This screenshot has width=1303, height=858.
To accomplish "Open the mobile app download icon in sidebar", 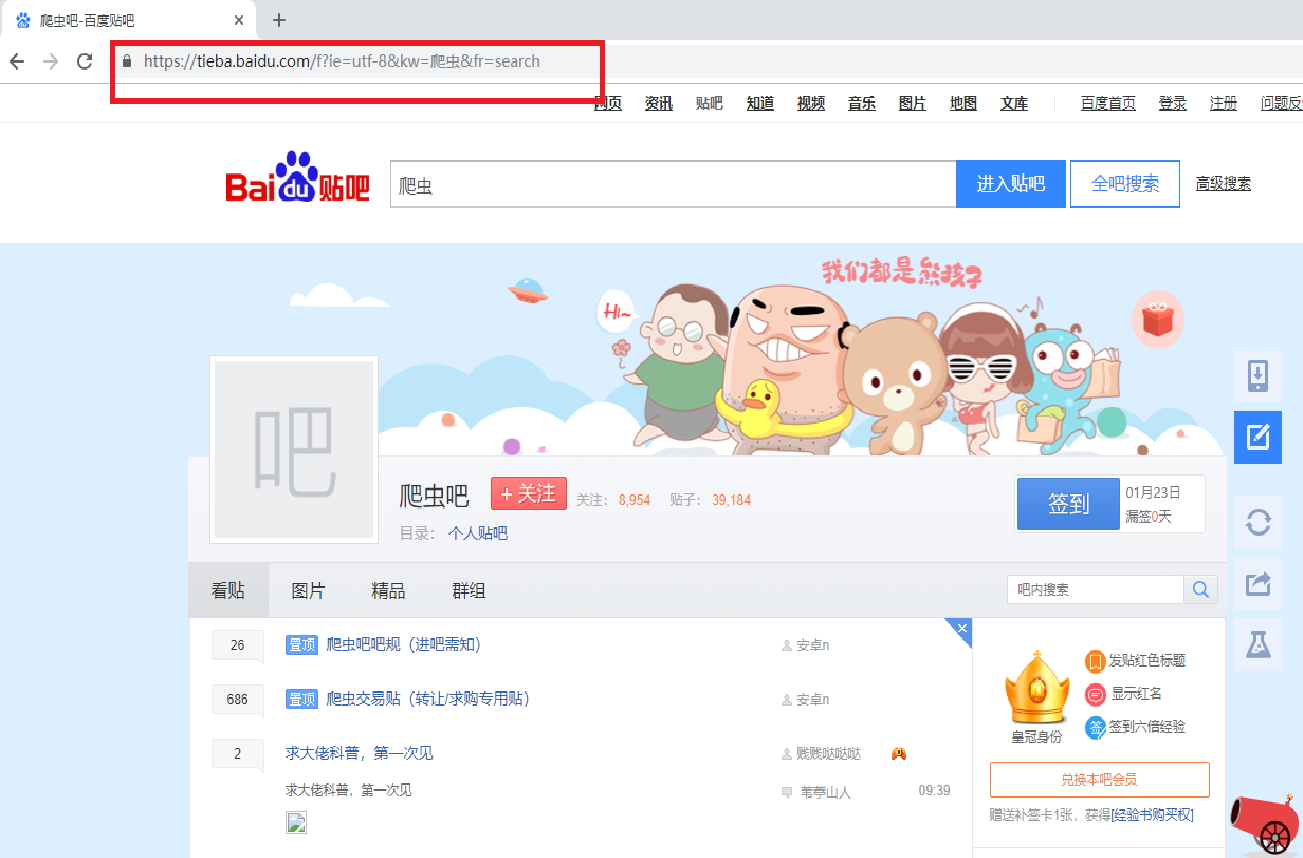I will pyautogui.click(x=1257, y=375).
